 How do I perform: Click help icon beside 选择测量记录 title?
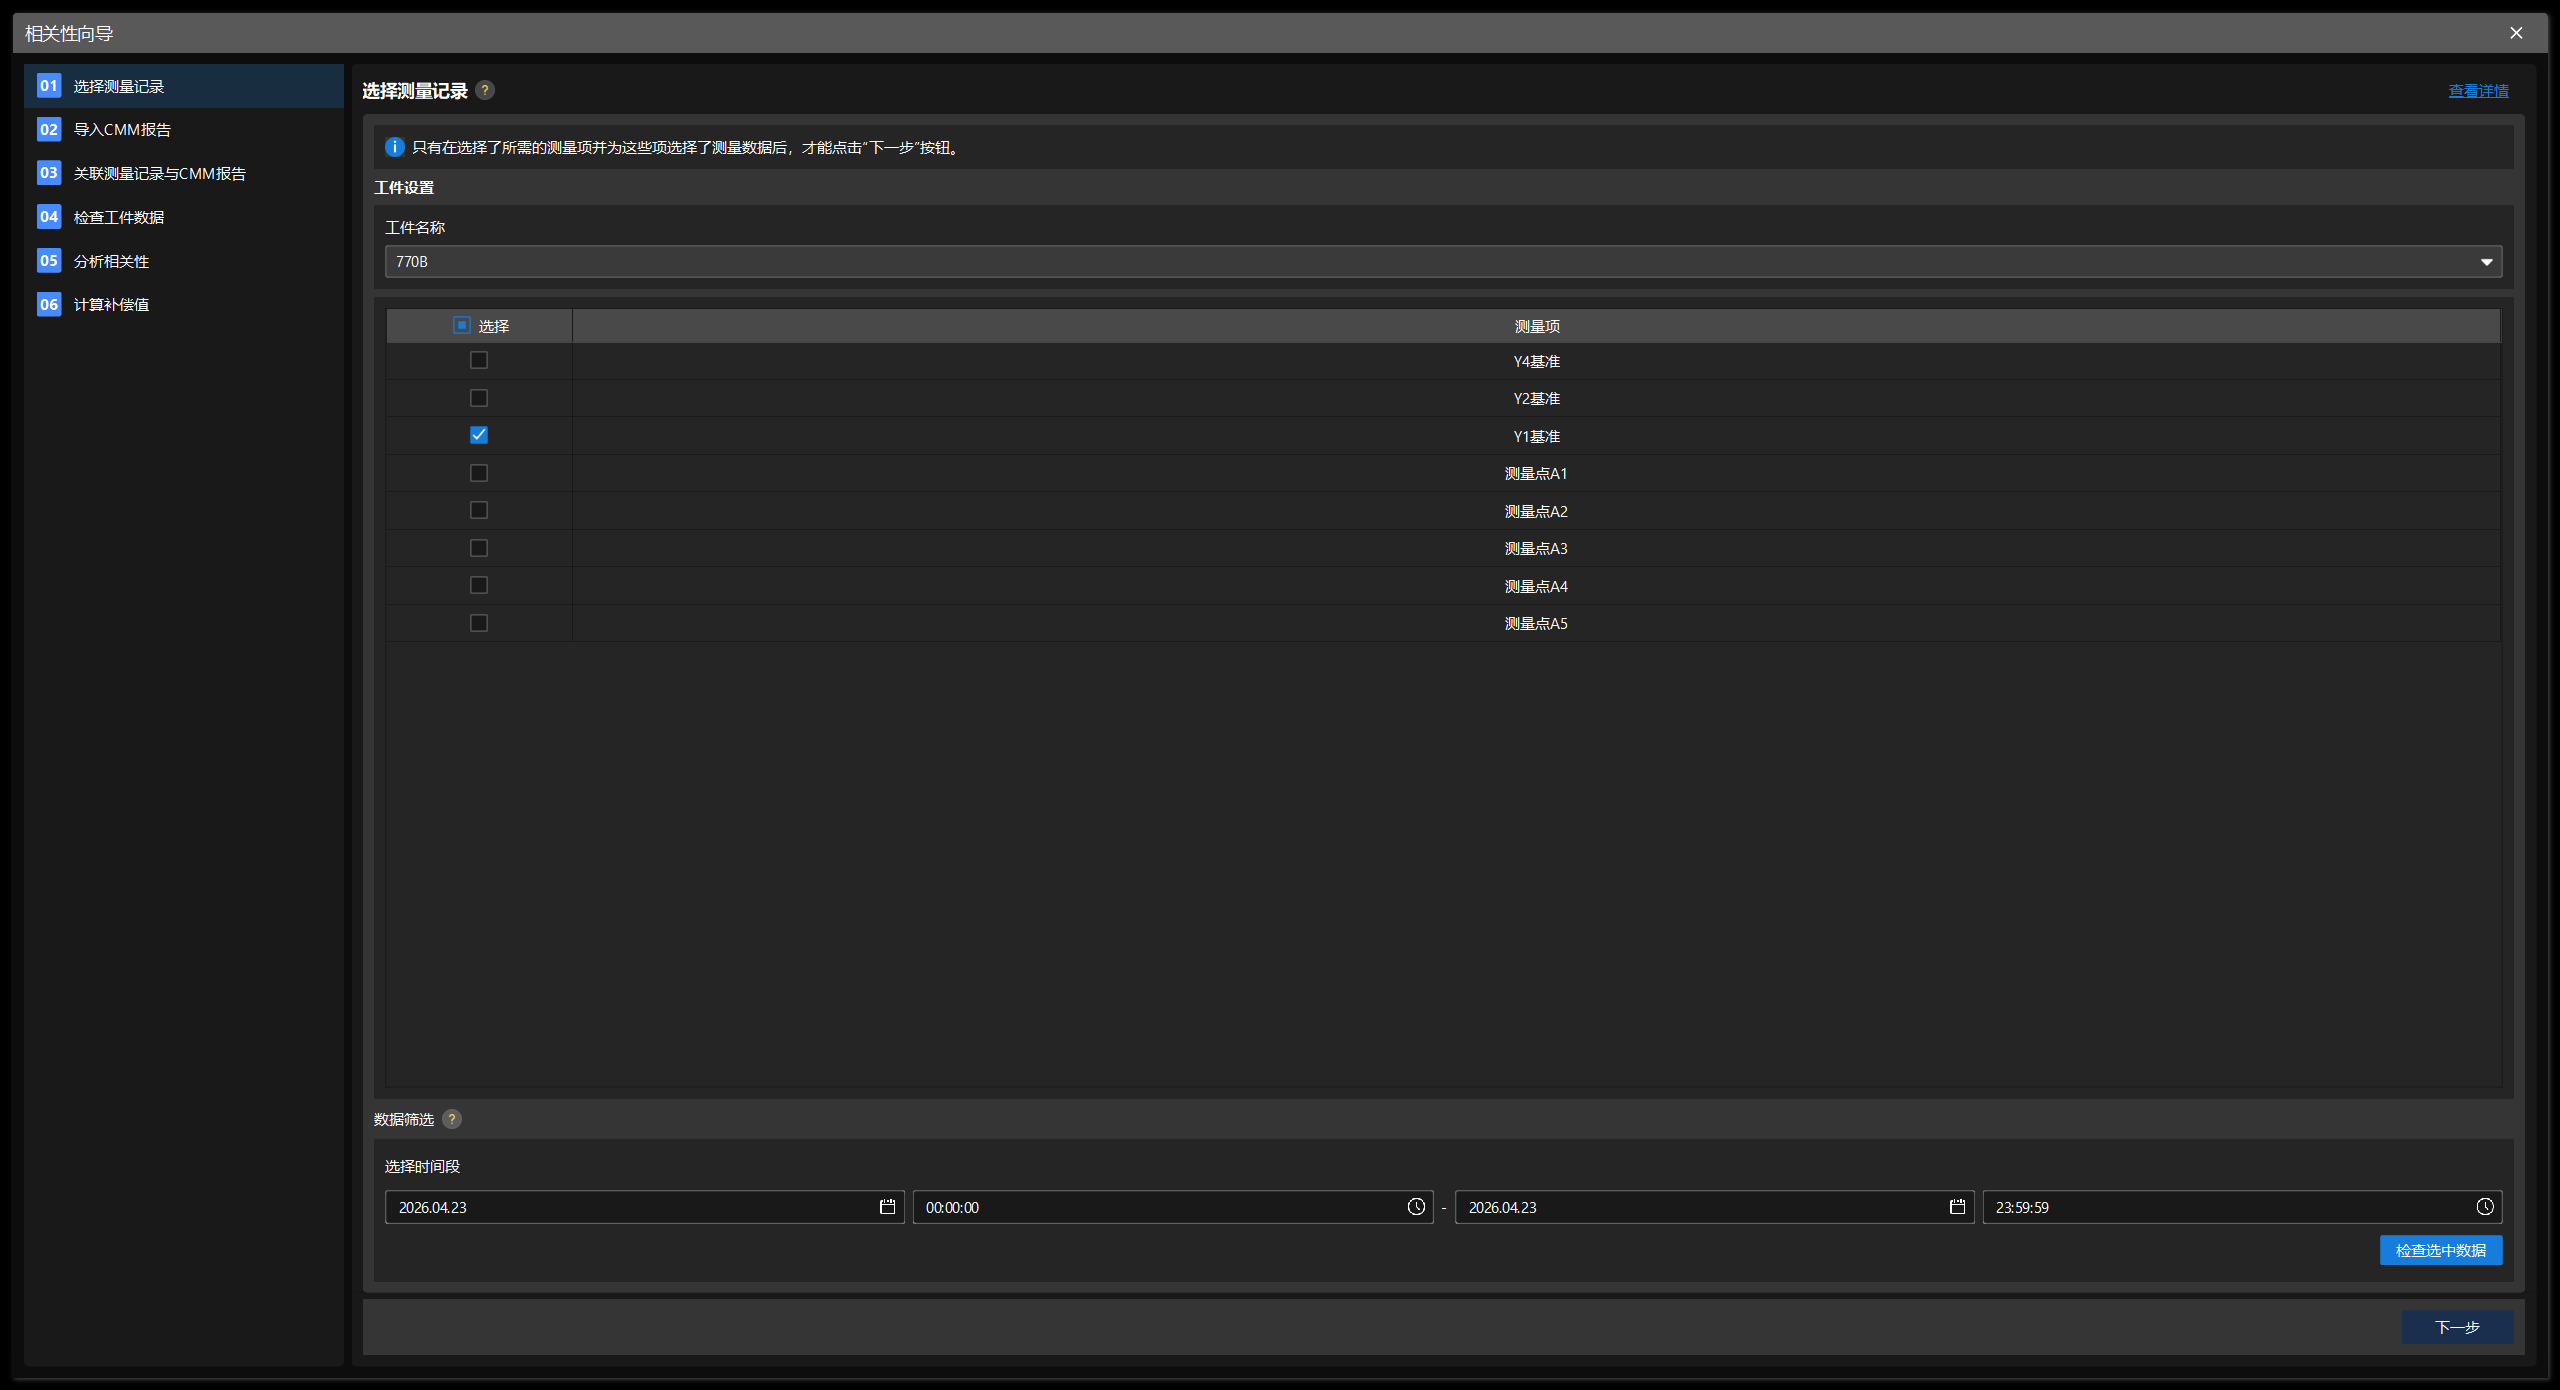[x=485, y=90]
